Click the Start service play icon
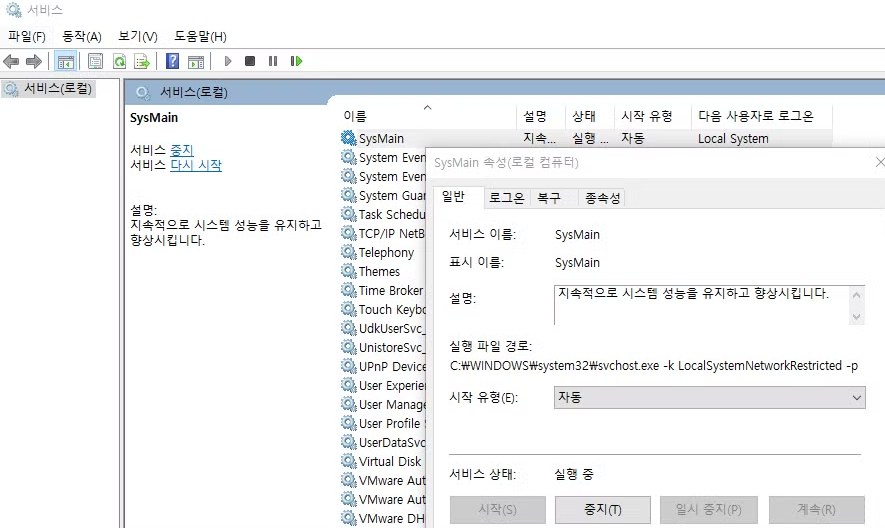Screen dimensions: 885x528 pyautogui.click(x=227, y=61)
